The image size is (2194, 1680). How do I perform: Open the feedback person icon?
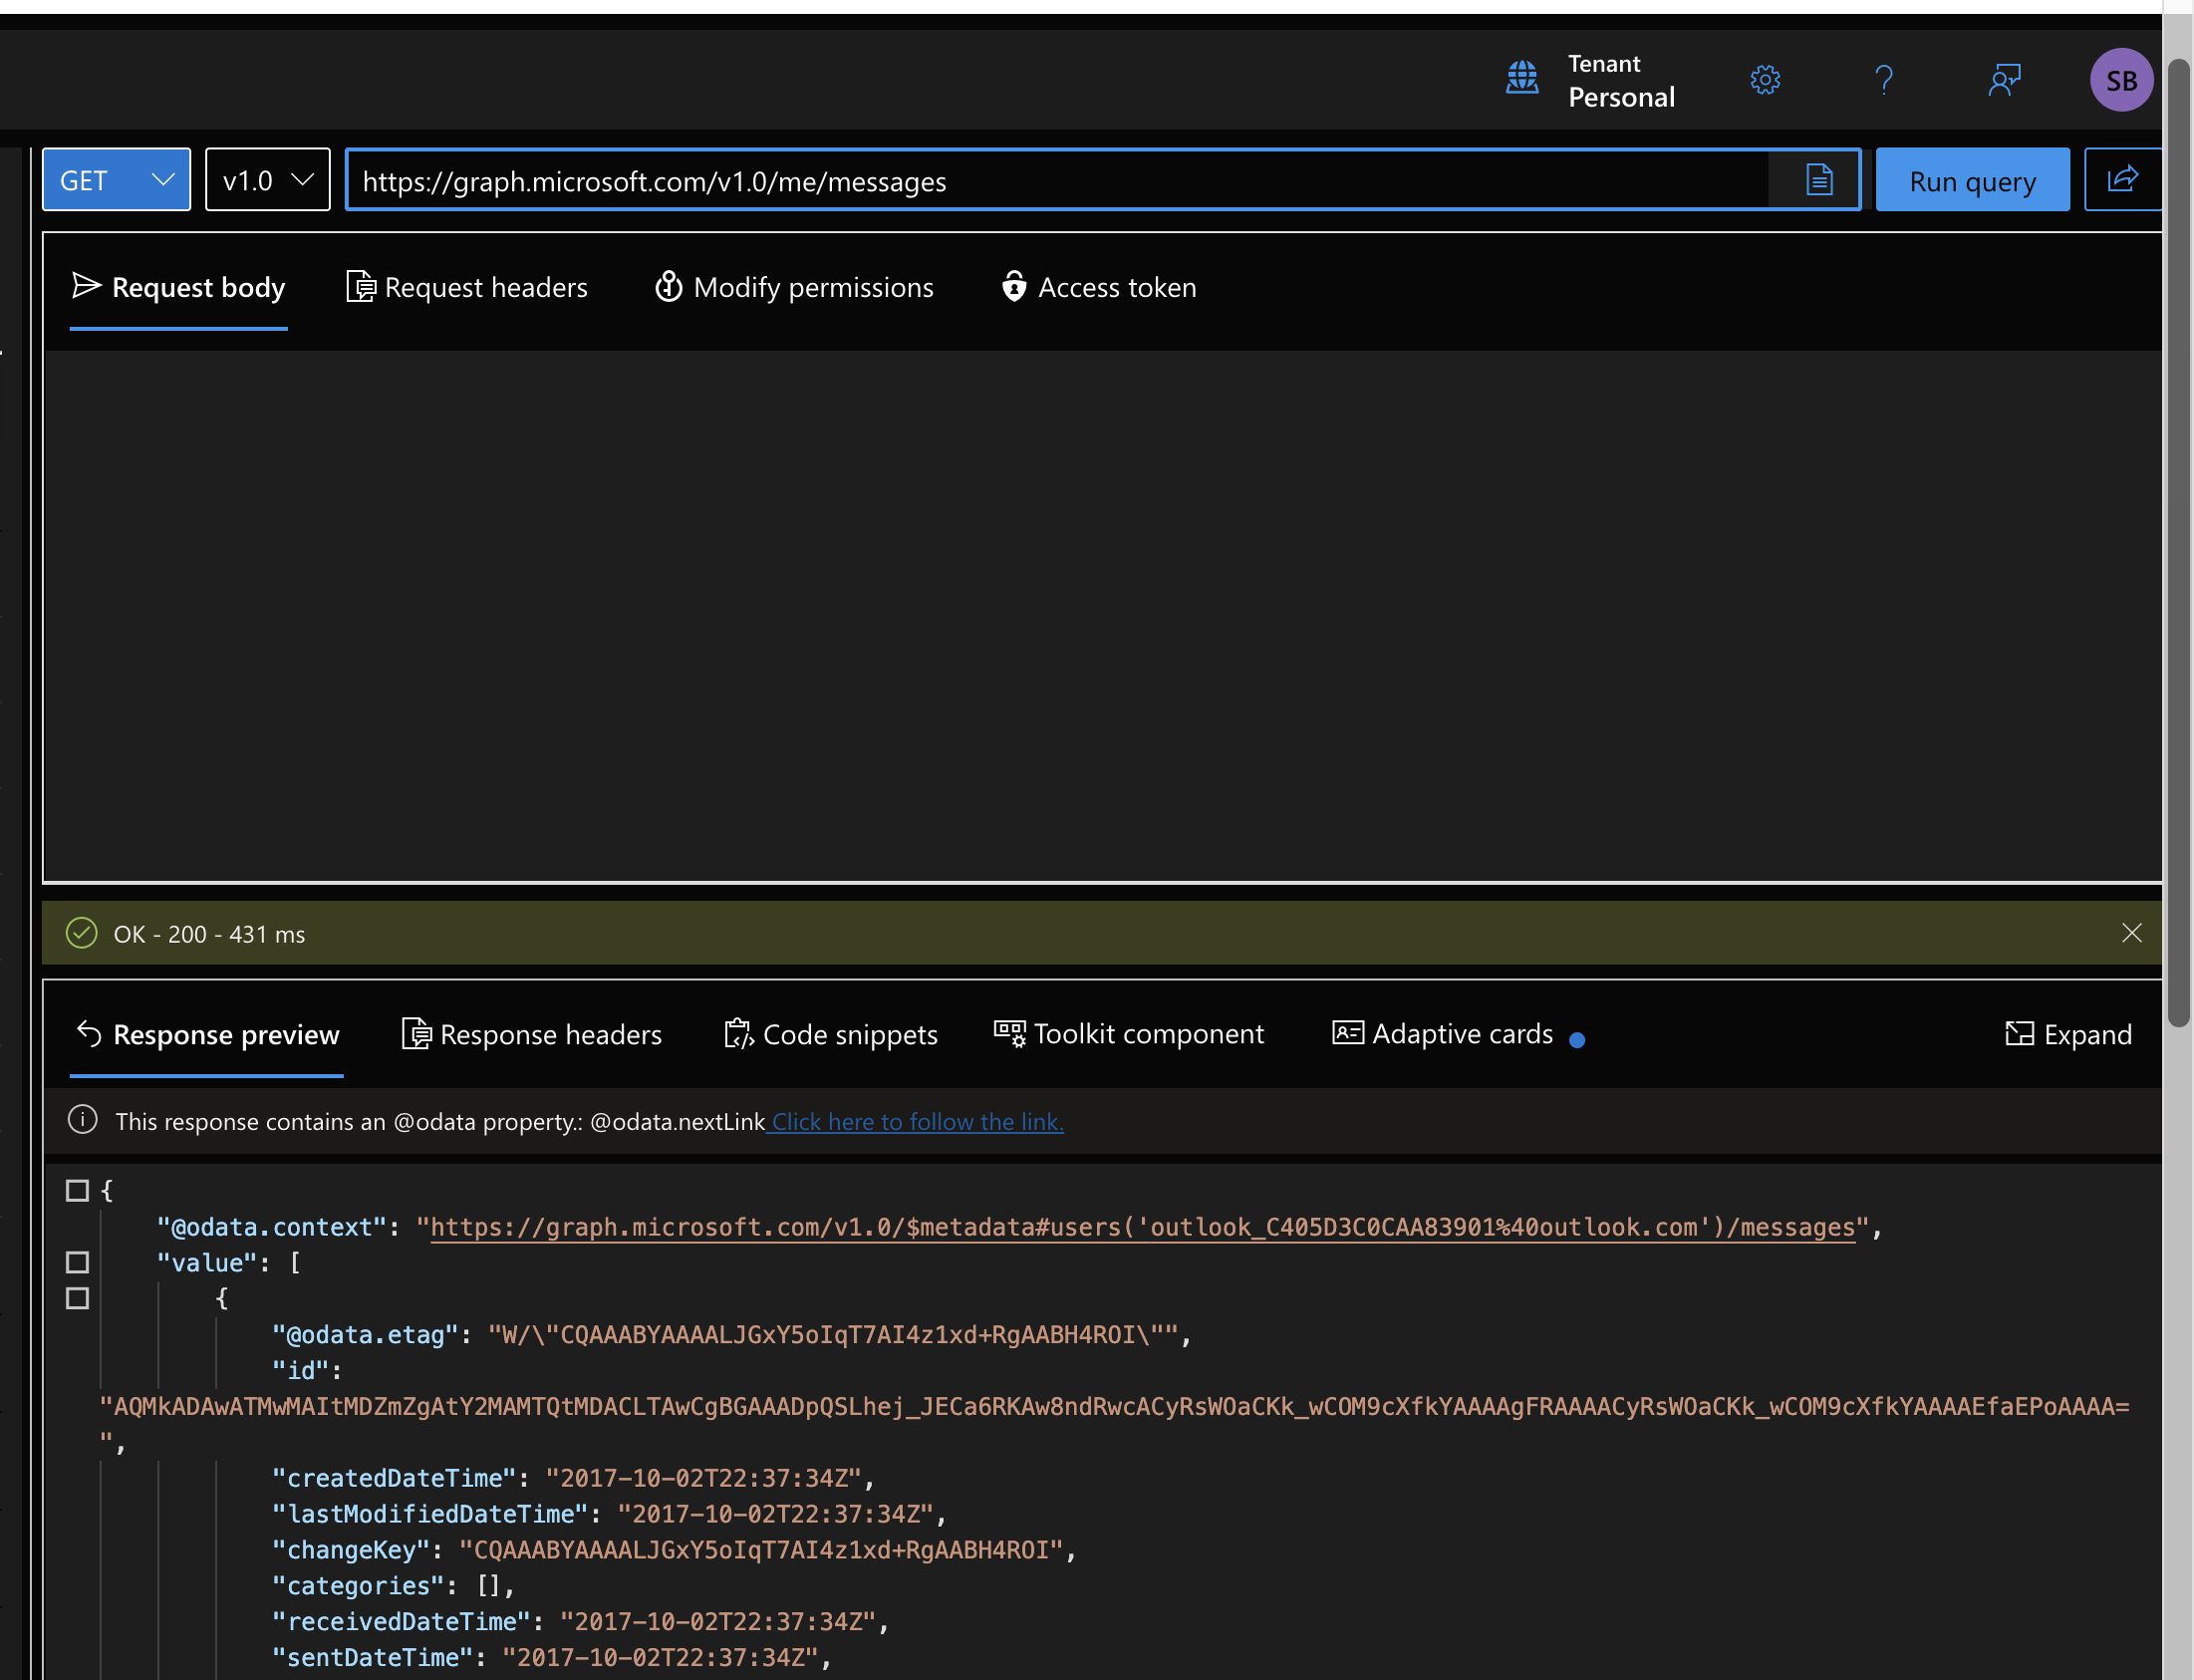[x=2004, y=80]
